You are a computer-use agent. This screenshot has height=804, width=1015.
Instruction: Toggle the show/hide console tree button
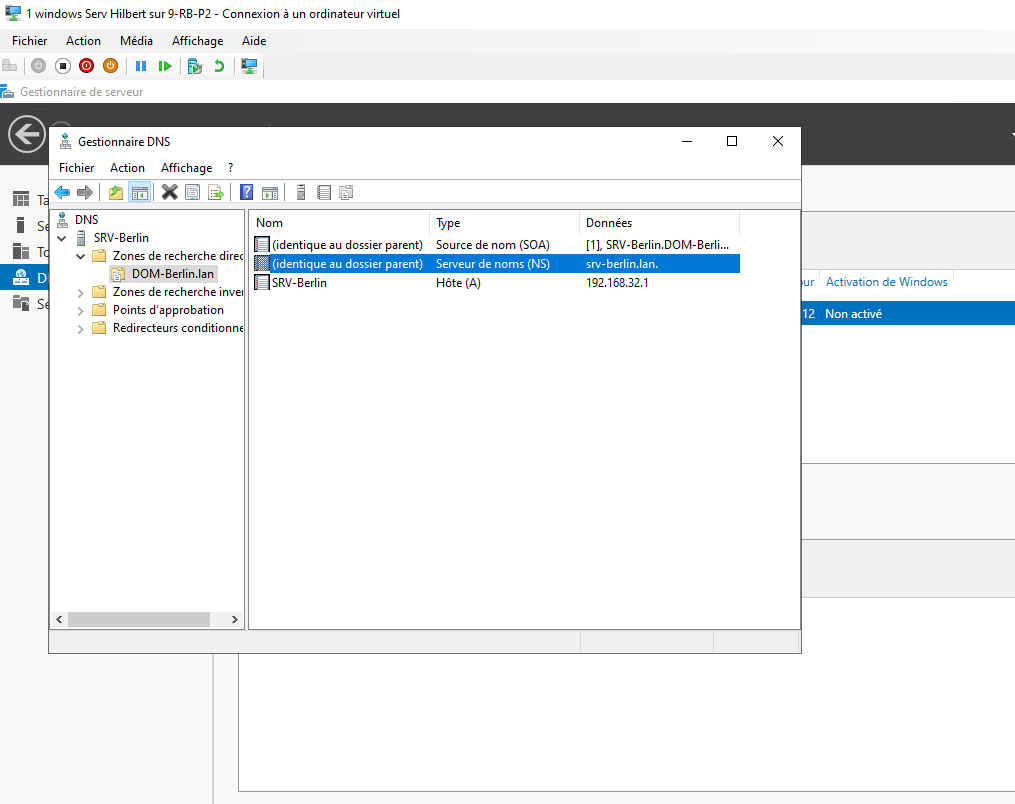[140, 192]
